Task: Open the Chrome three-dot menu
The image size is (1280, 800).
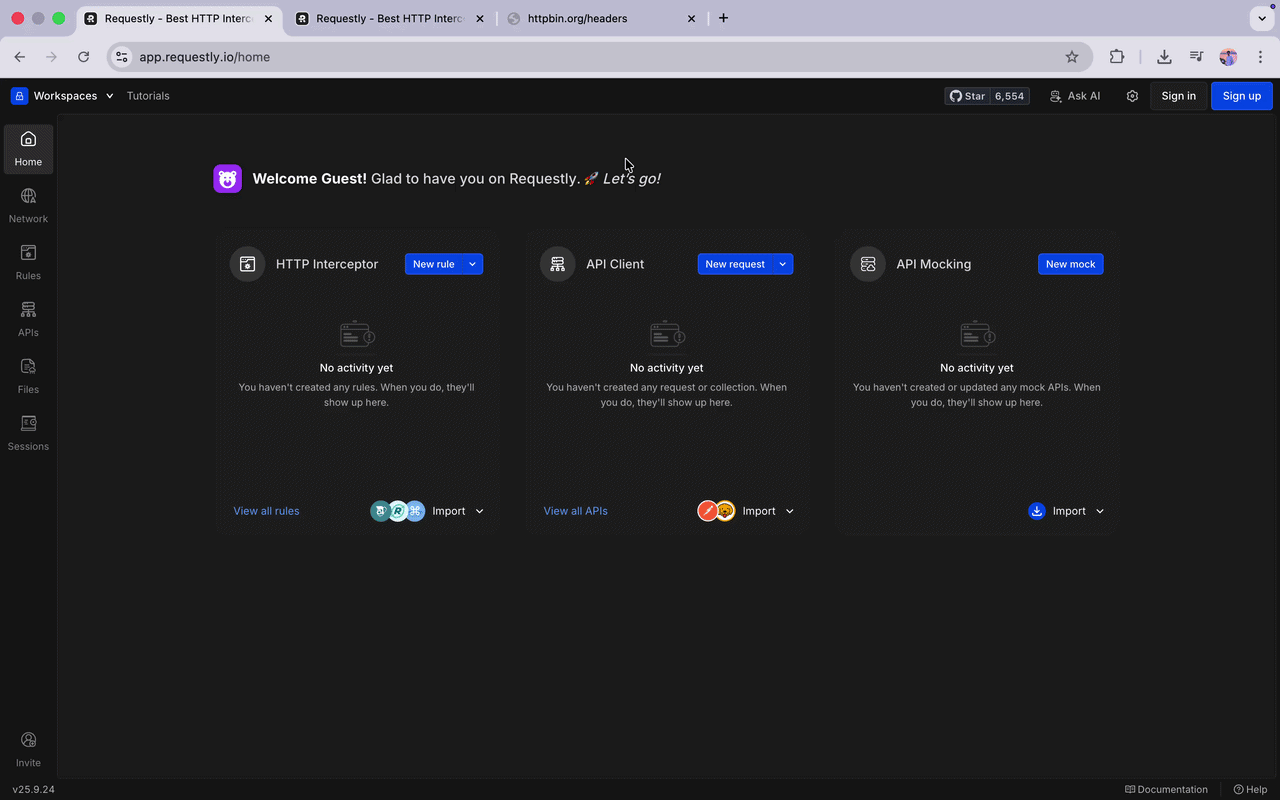Action: [x=1260, y=57]
